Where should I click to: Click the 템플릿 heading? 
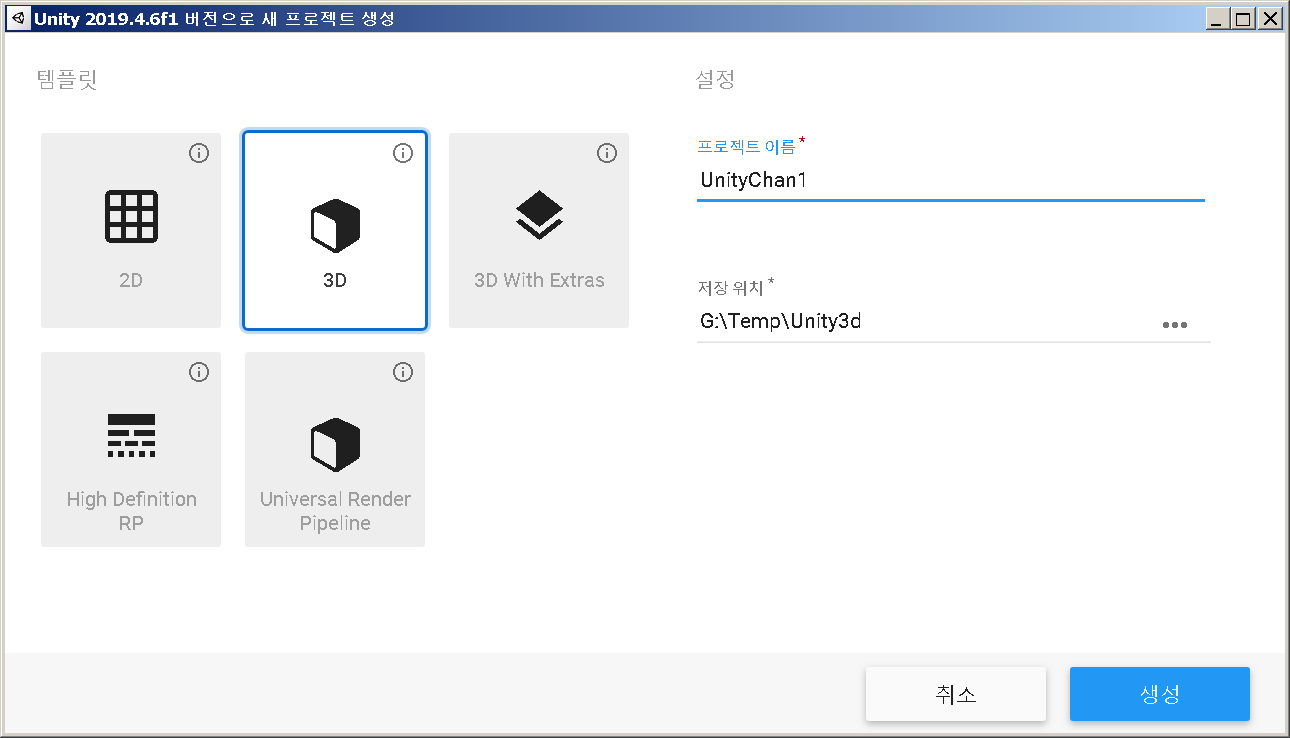67,80
